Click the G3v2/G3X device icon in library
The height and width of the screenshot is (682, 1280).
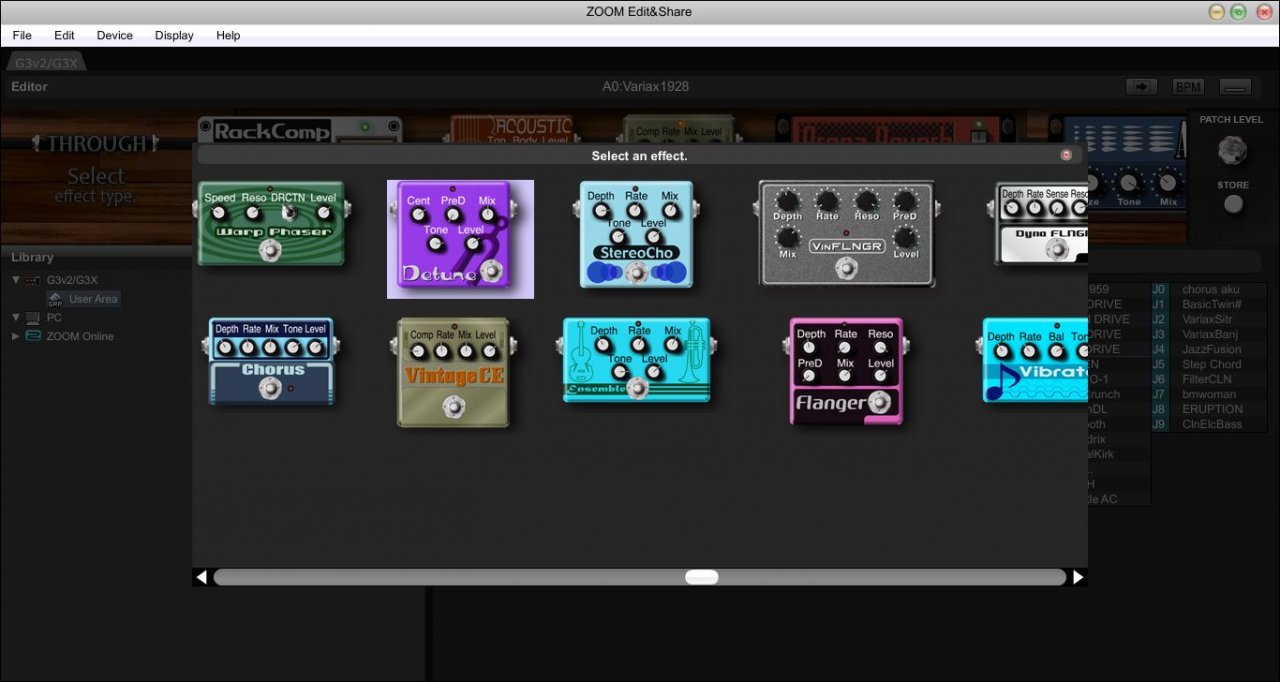pyautogui.click(x=33, y=280)
